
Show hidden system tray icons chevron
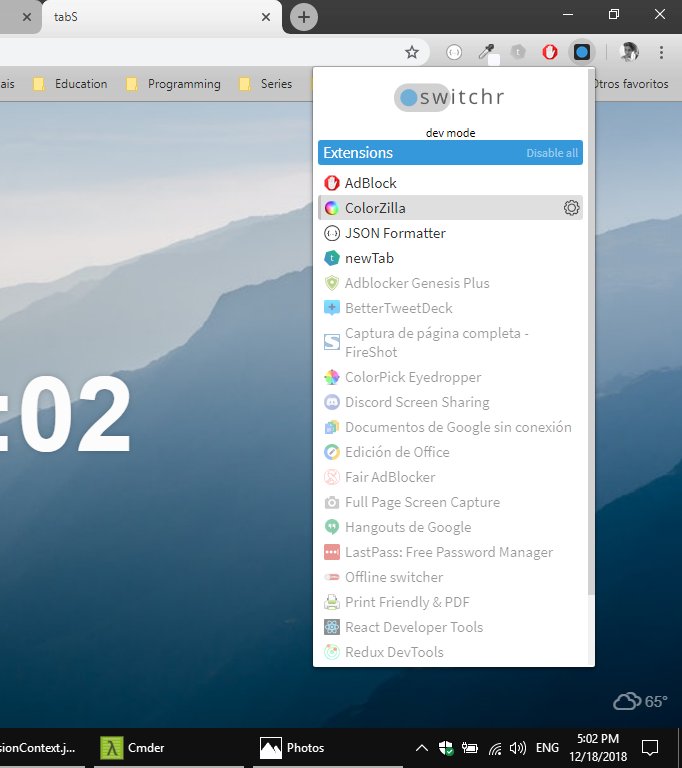421,747
